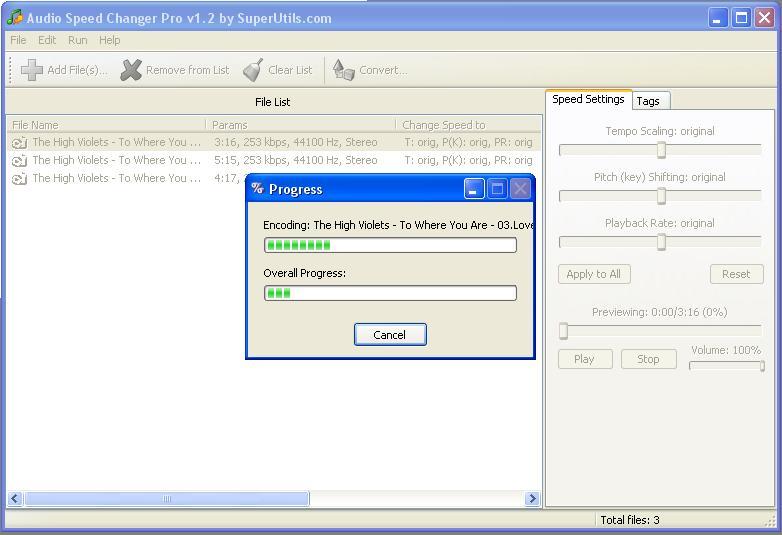
Task: Click the Tempo Scaling slider handle
Action: (x=661, y=150)
